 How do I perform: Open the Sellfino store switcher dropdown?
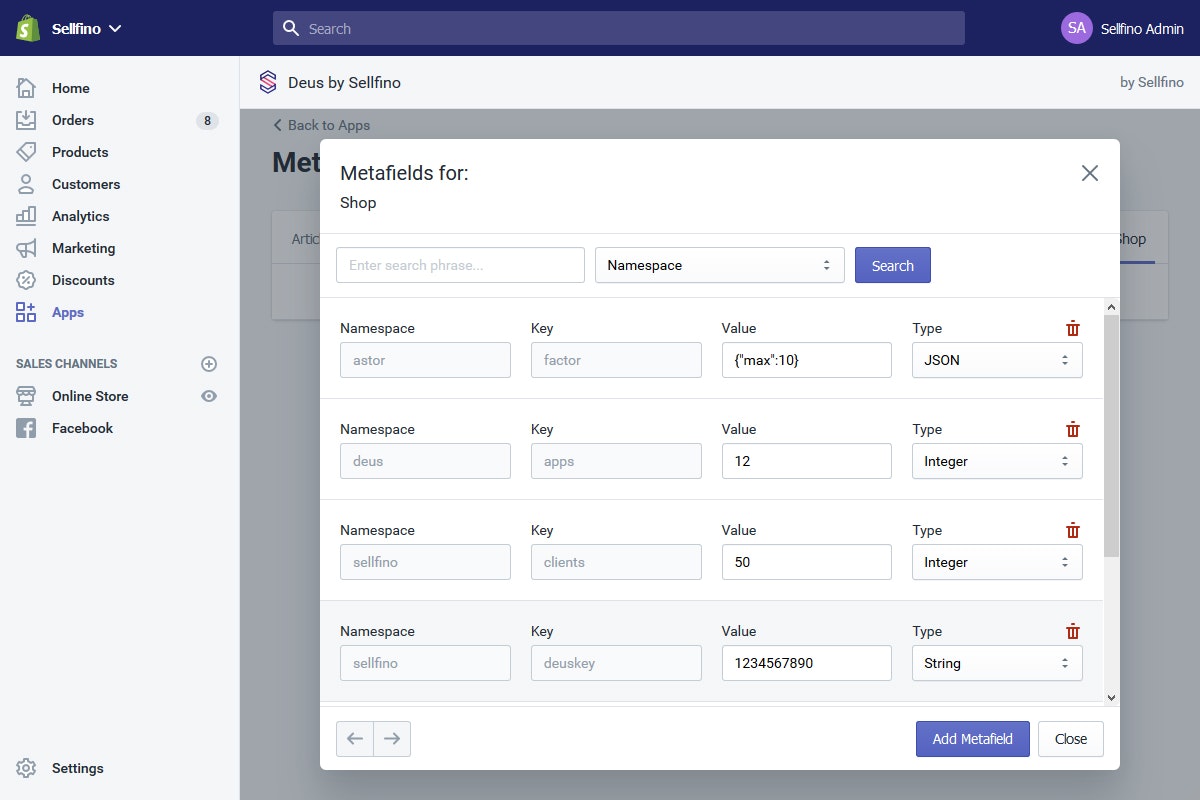[x=86, y=29]
